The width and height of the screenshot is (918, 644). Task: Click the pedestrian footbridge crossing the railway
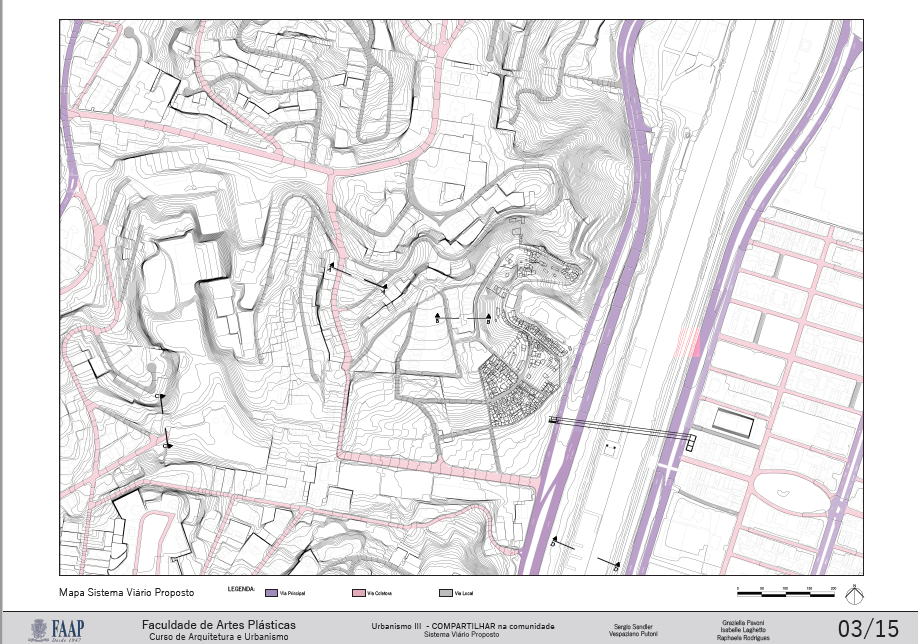tap(620, 430)
